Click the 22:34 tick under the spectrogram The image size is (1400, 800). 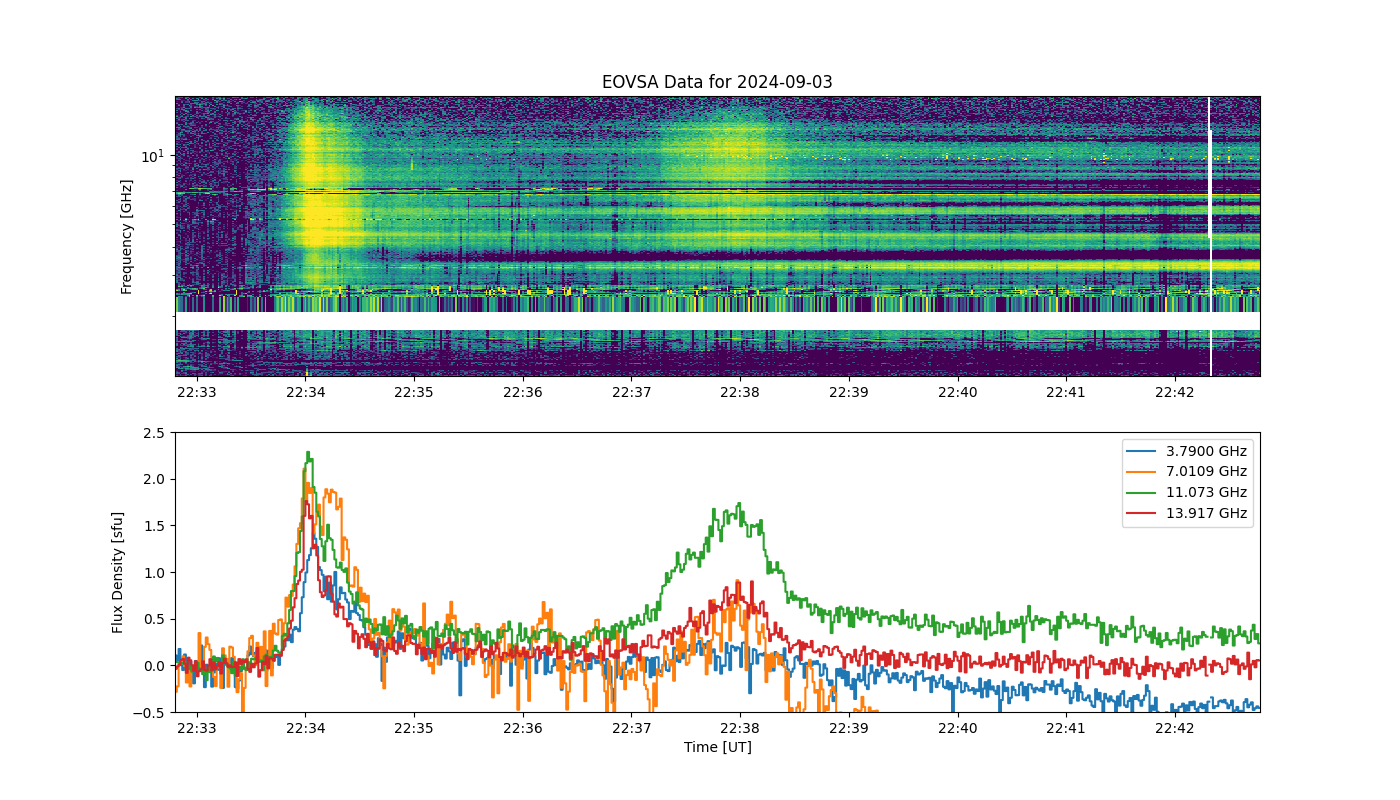pyautogui.click(x=305, y=392)
